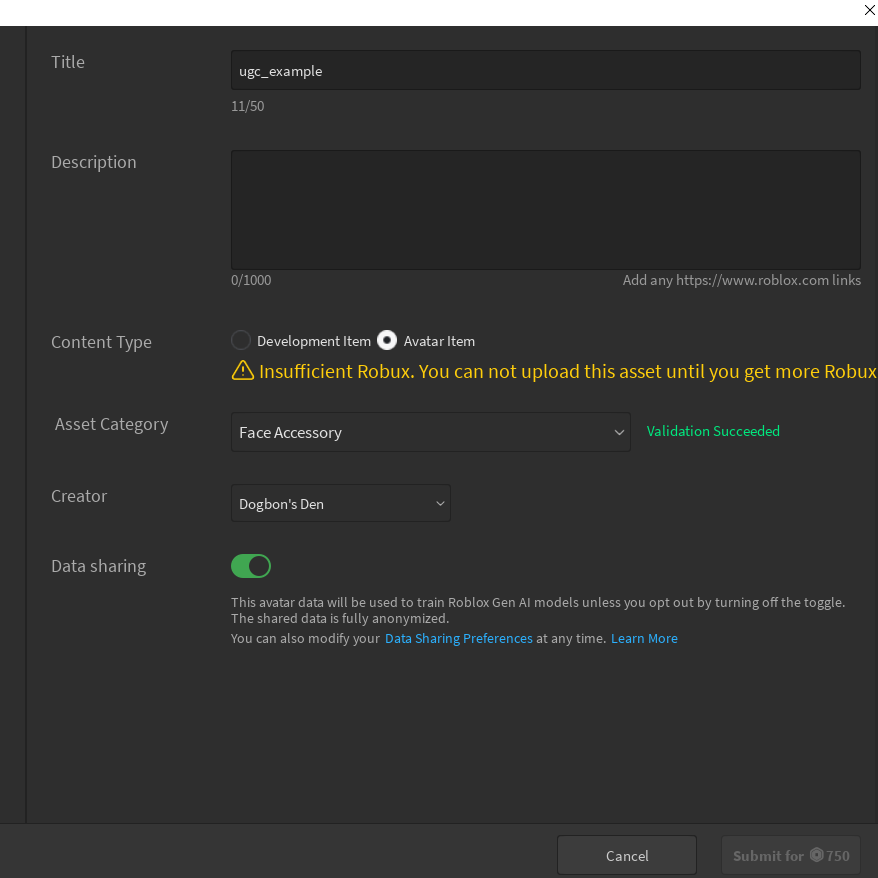Click the Validation Succeeded status text
This screenshot has width=878, height=878.
pos(713,431)
